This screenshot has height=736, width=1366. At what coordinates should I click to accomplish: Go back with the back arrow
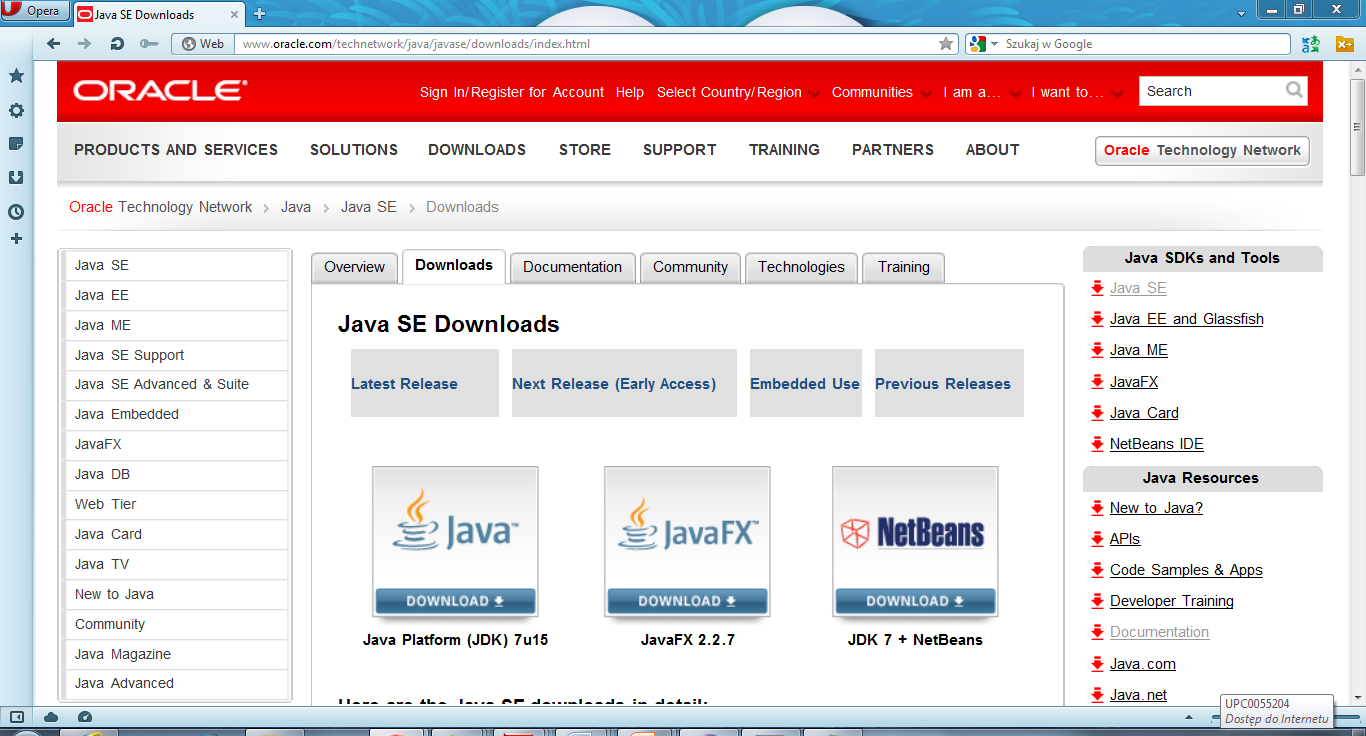[54, 44]
